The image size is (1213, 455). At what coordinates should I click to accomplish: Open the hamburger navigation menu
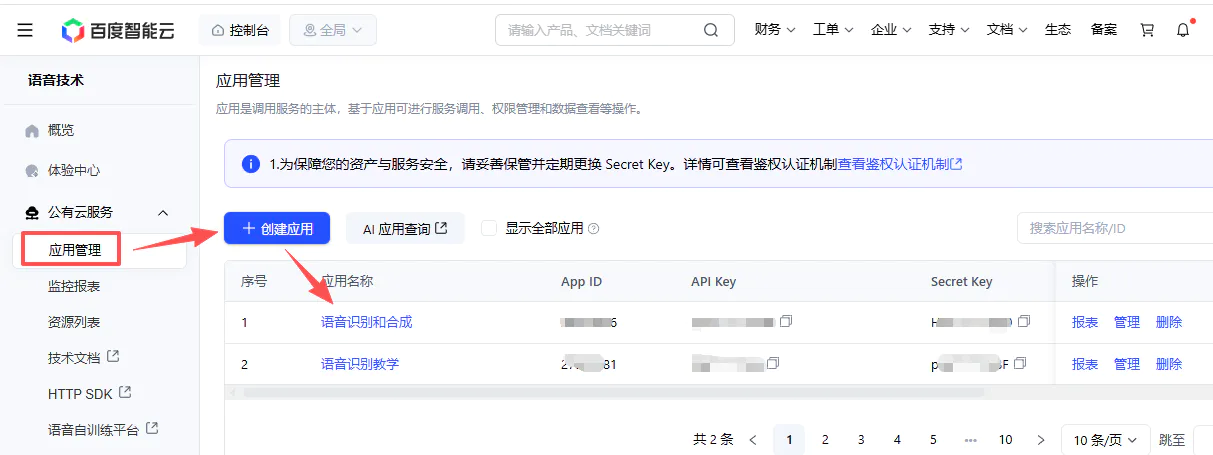(x=25, y=30)
